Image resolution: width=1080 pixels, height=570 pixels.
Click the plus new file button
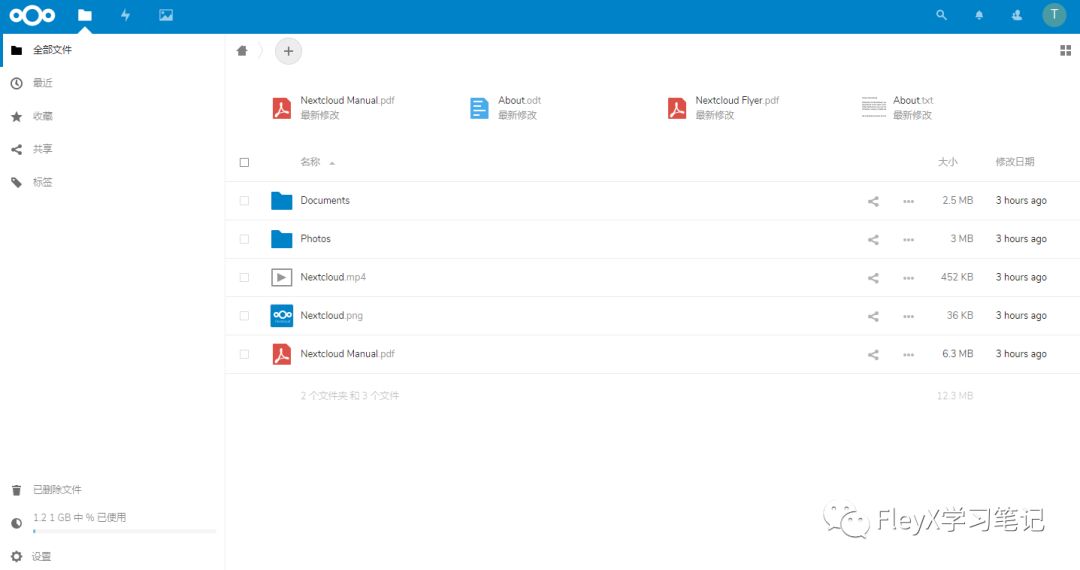click(x=288, y=51)
